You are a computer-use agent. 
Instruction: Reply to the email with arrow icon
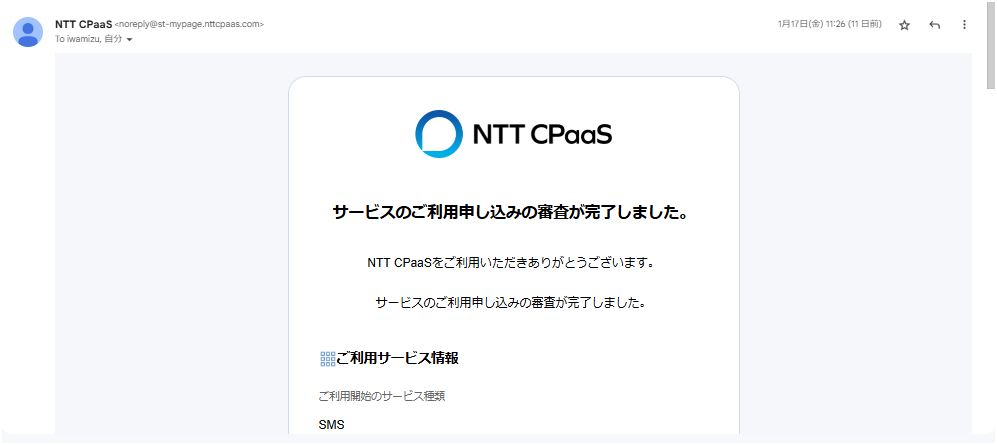pyautogui.click(x=934, y=25)
